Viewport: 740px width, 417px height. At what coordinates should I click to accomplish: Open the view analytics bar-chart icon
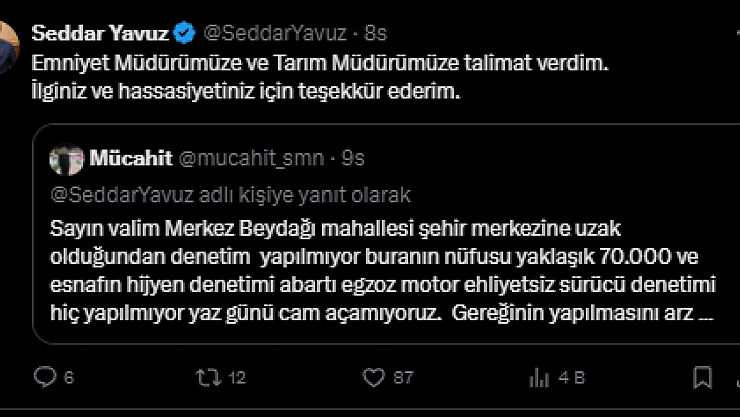(x=538, y=377)
